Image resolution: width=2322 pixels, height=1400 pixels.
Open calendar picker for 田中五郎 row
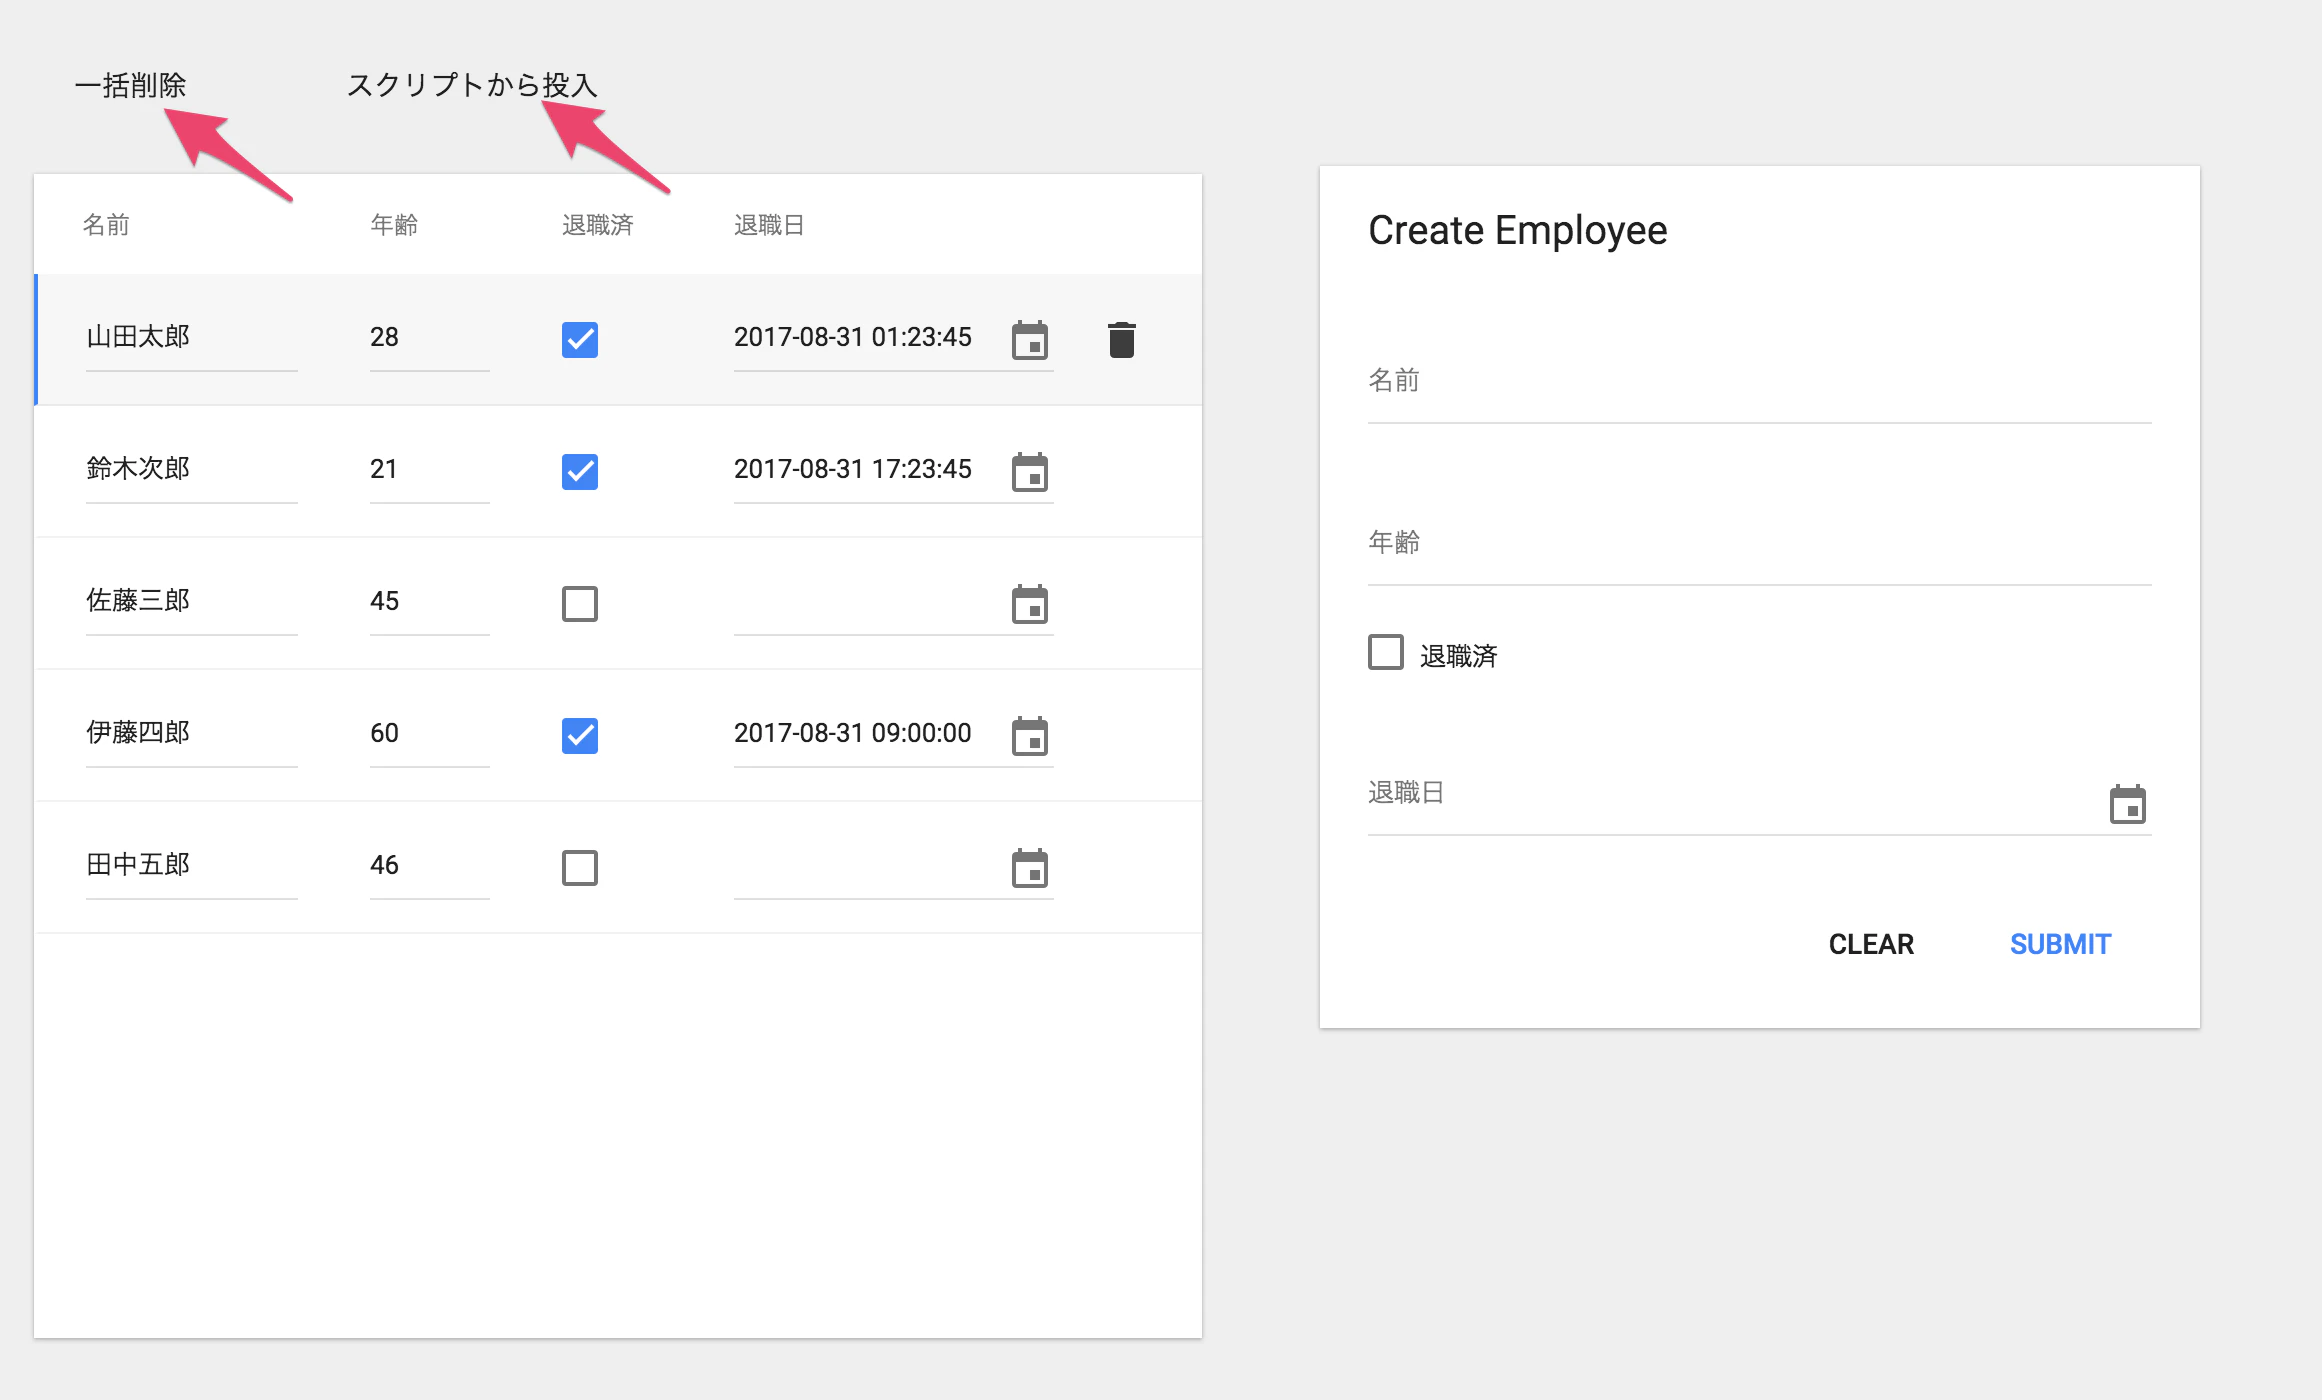pos(1029,868)
